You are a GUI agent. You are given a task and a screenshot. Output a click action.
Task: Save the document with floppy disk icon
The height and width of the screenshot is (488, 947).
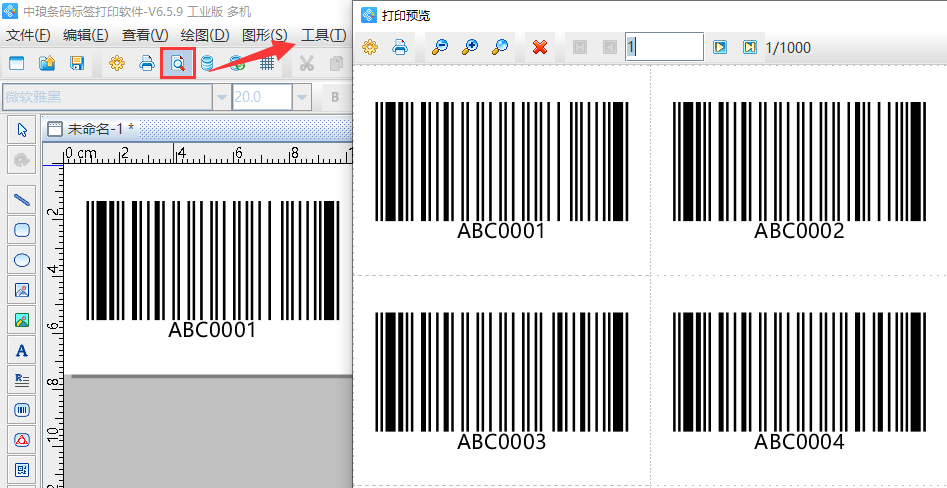tap(77, 63)
